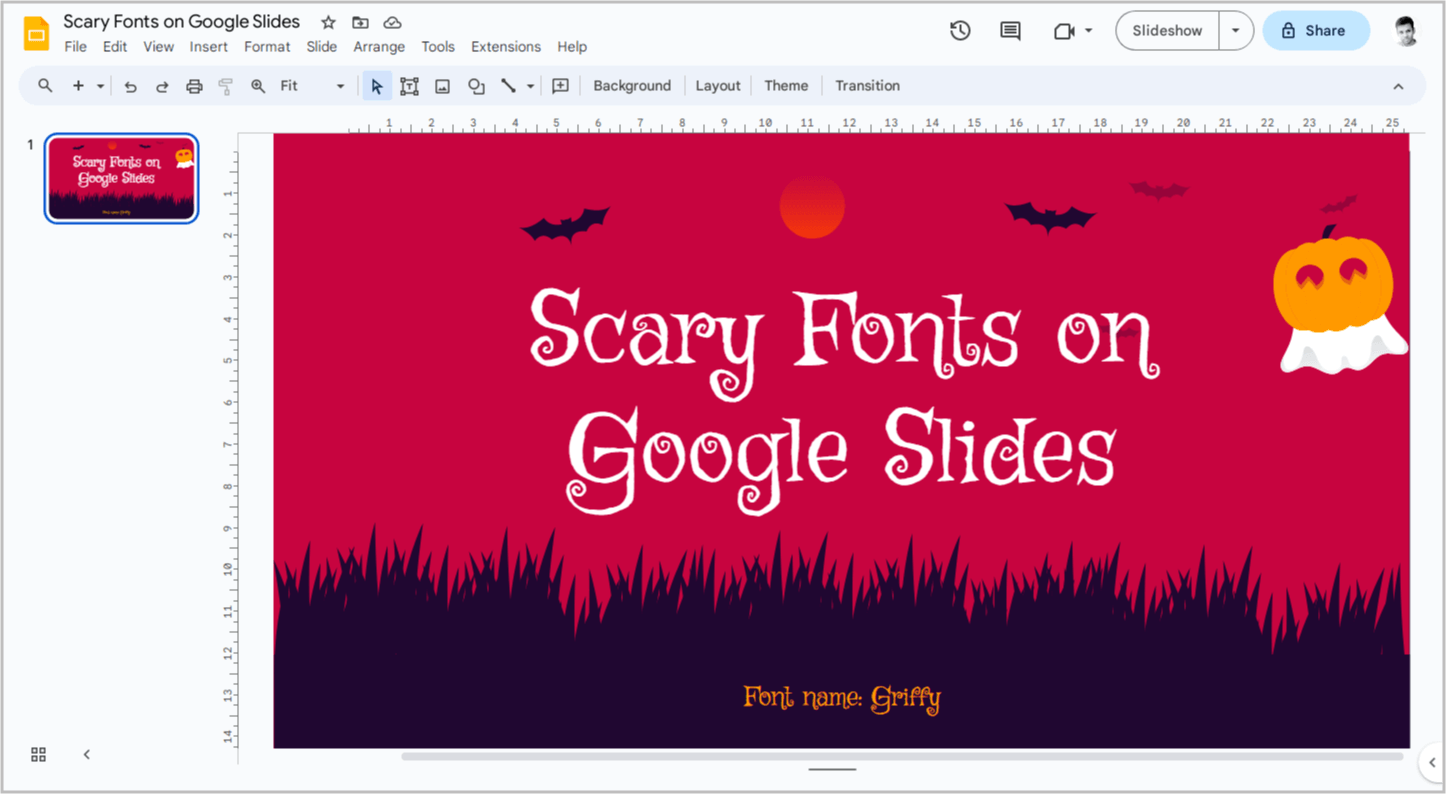Open the Format menu
Screen dimensions: 1446x794
coord(267,47)
